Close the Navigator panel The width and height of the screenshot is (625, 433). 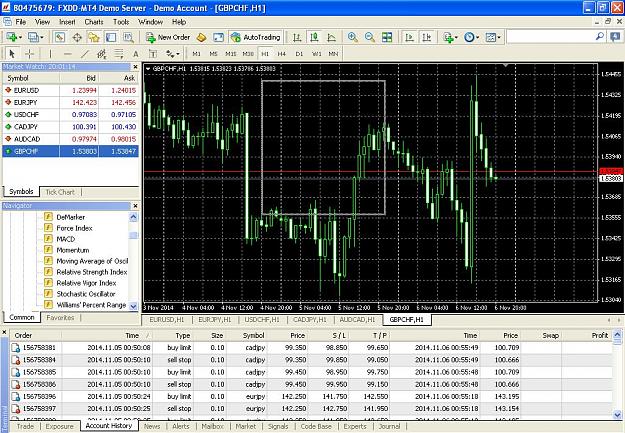pos(135,206)
